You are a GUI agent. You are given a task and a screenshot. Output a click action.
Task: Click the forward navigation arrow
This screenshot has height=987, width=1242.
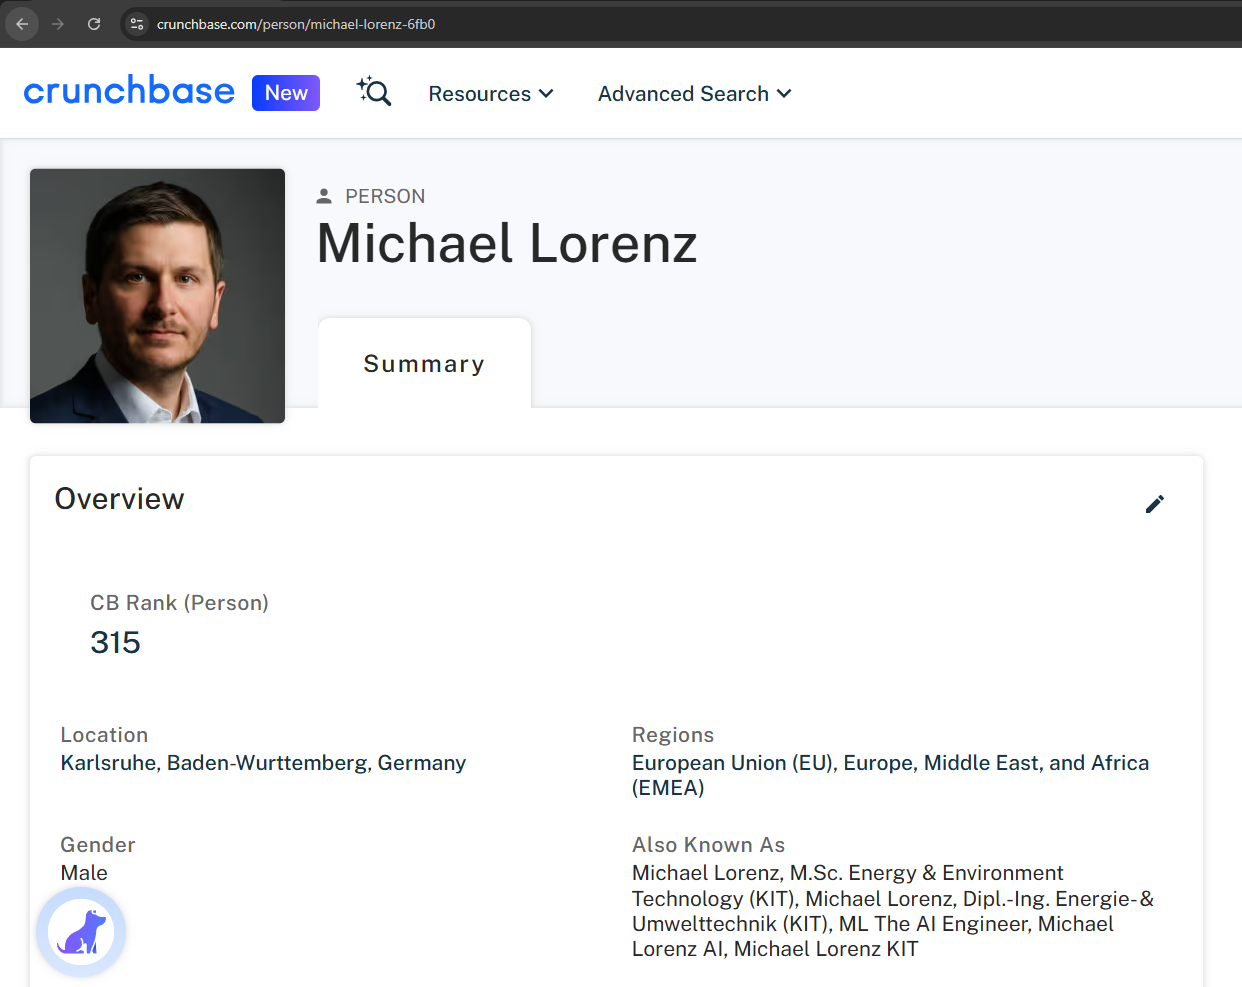[57, 24]
